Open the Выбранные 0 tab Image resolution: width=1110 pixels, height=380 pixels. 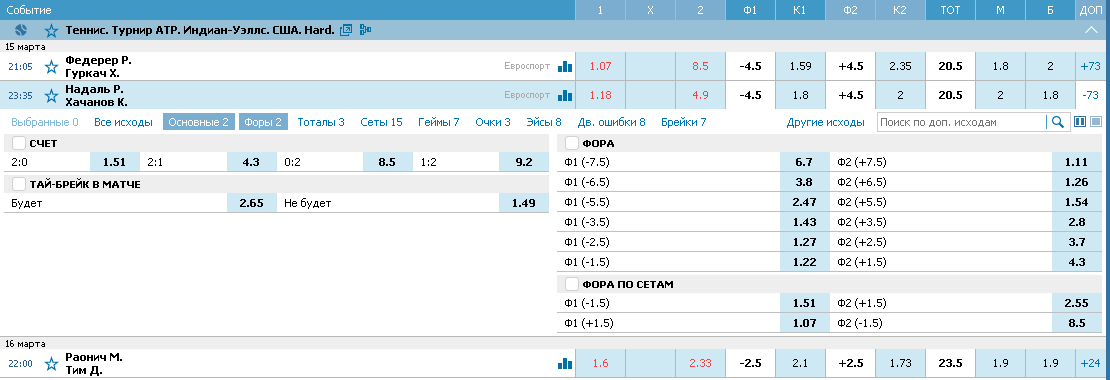coord(45,122)
